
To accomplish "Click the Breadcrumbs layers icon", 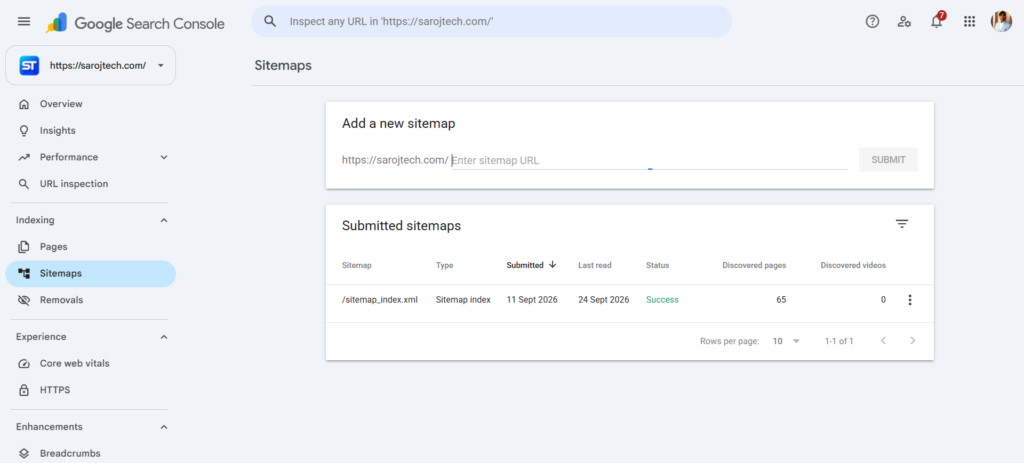I will [x=24, y=453].
